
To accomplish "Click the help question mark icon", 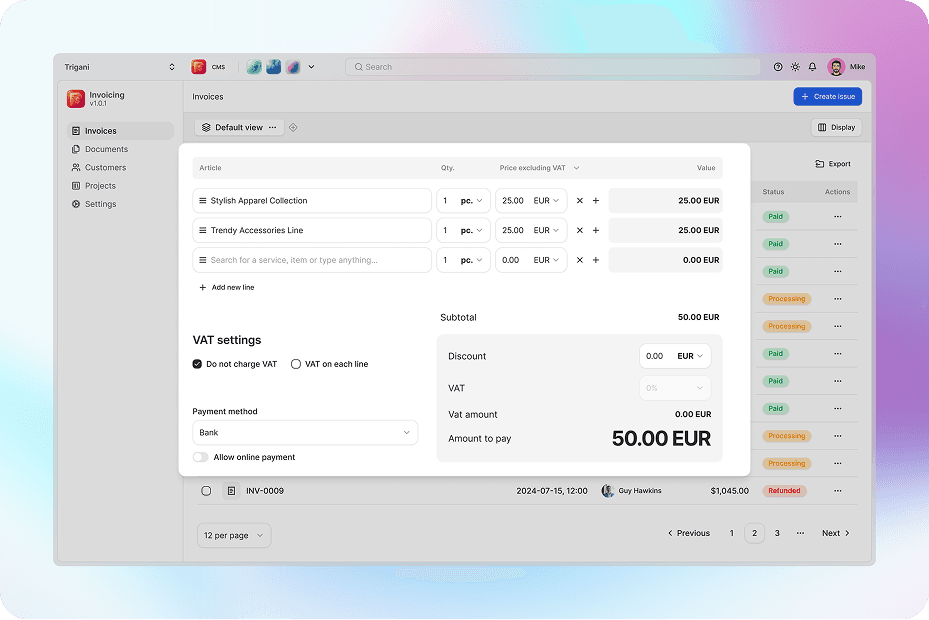I will (x=778, y=67).
